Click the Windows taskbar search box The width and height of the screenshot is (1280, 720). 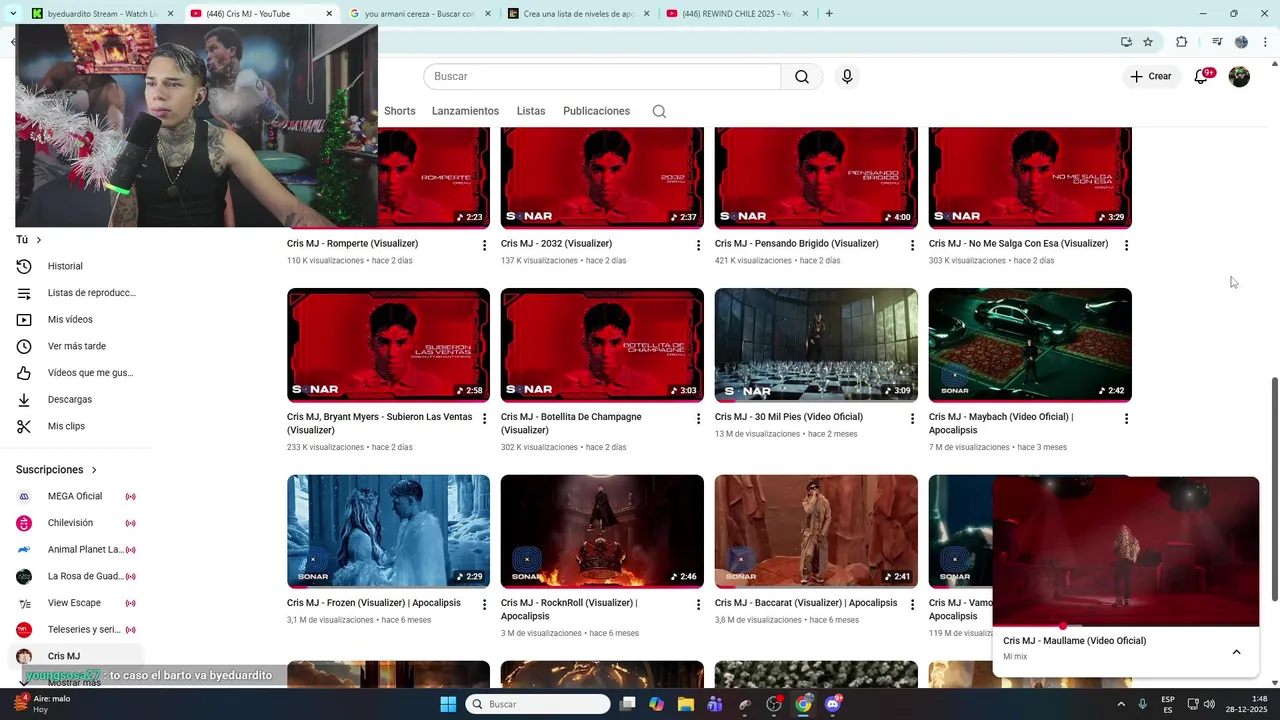[538, 704]
